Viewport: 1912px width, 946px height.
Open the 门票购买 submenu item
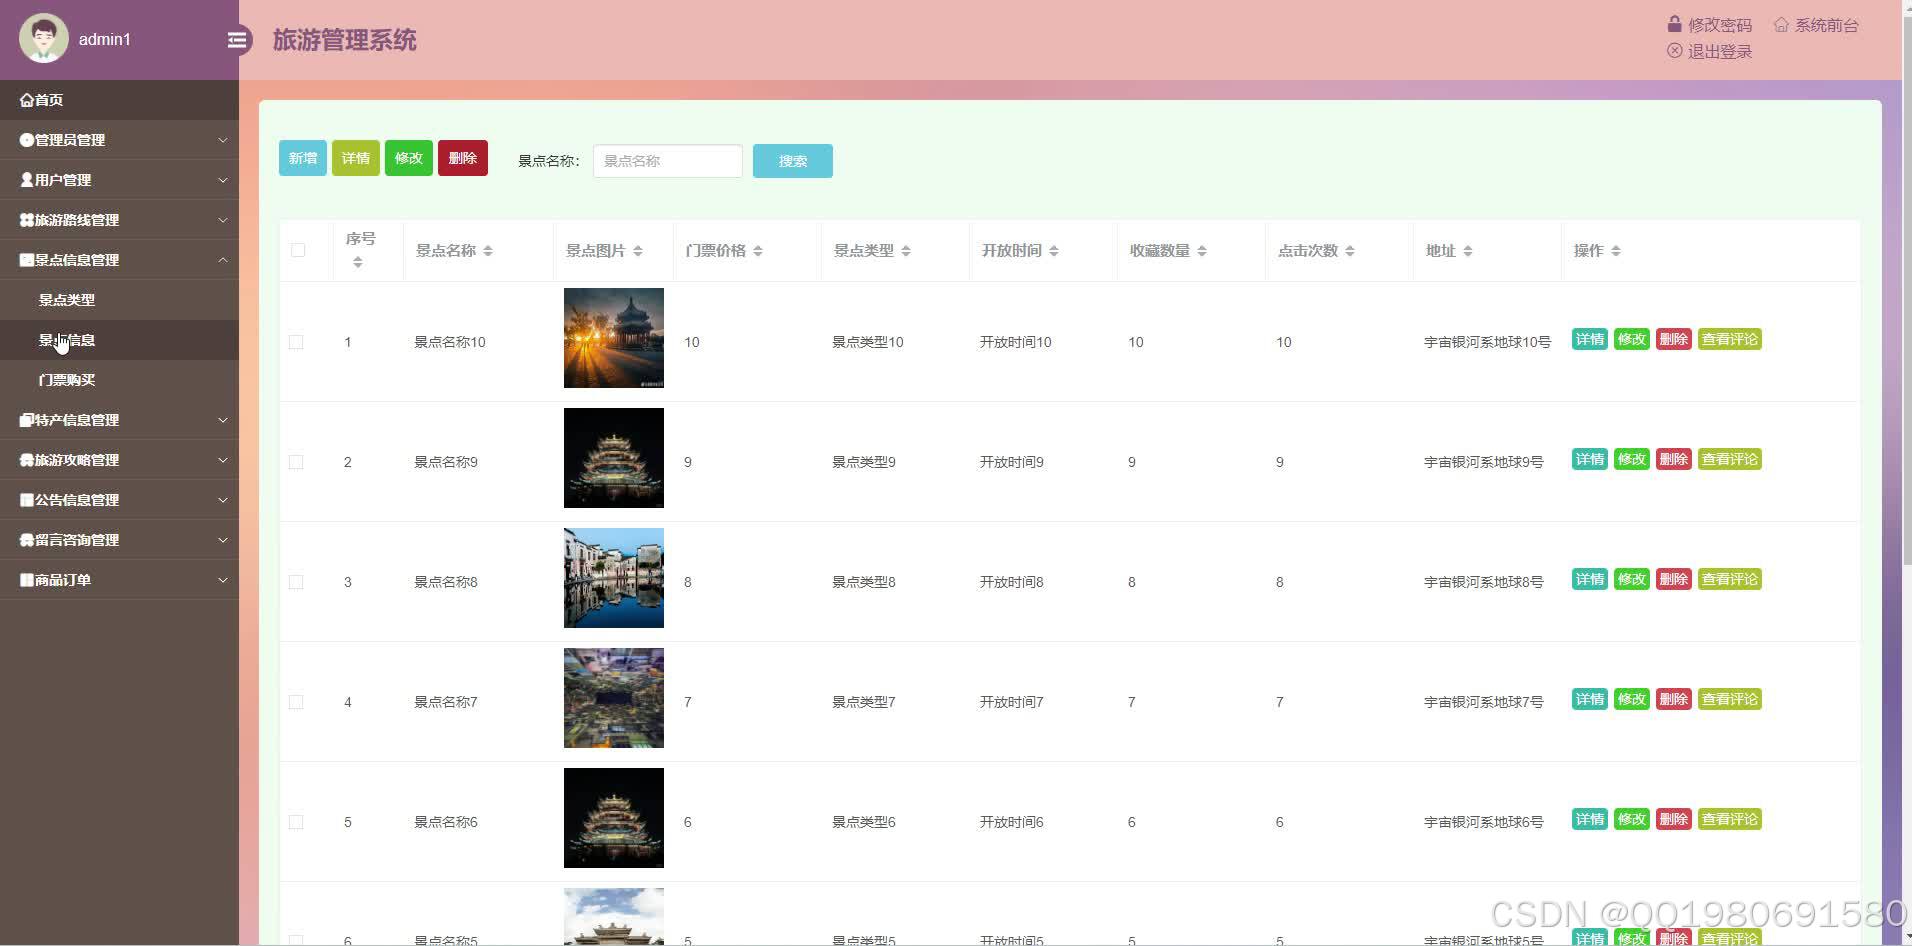coord(119,380)
